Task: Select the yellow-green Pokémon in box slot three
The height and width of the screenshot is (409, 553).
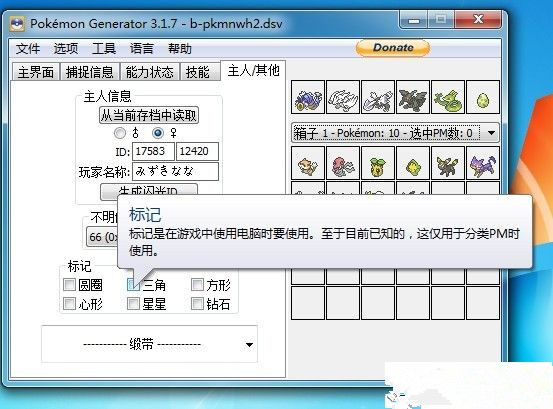Action: (x=378, y=163)
